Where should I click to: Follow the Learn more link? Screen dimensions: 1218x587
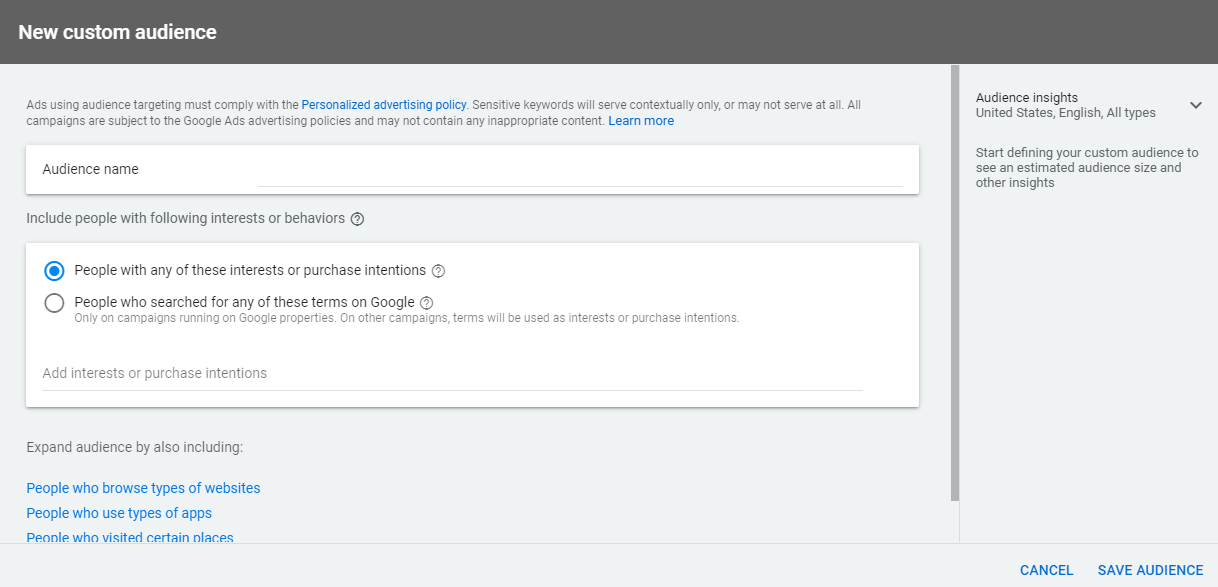click(x=640, y=121)
